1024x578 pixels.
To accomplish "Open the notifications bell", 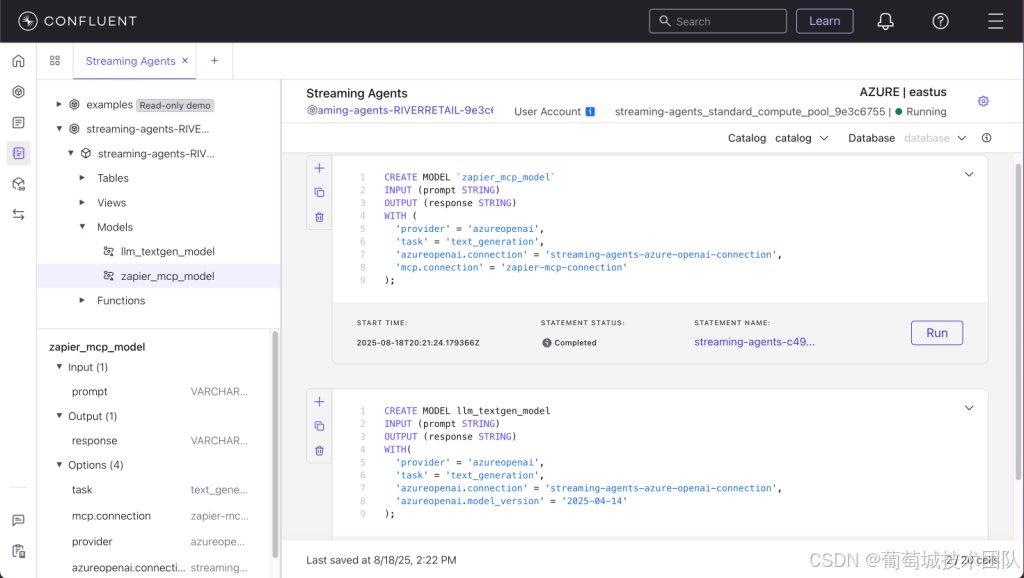I will point(885,22).
